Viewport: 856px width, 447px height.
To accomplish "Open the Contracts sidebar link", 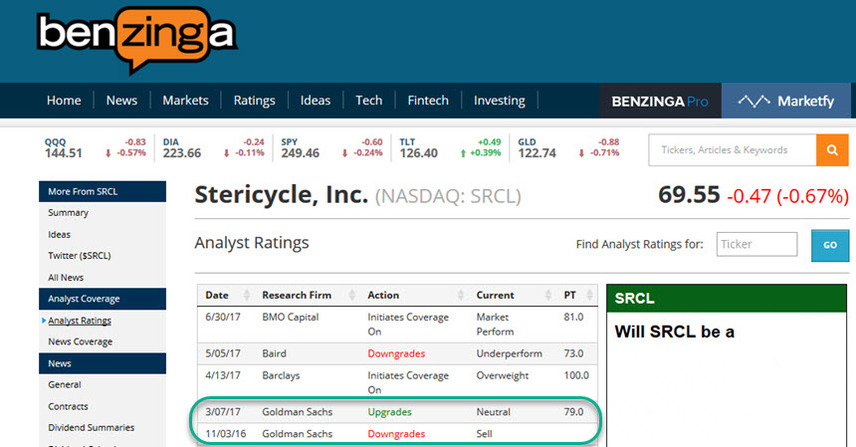I will [x=68, y=407].
